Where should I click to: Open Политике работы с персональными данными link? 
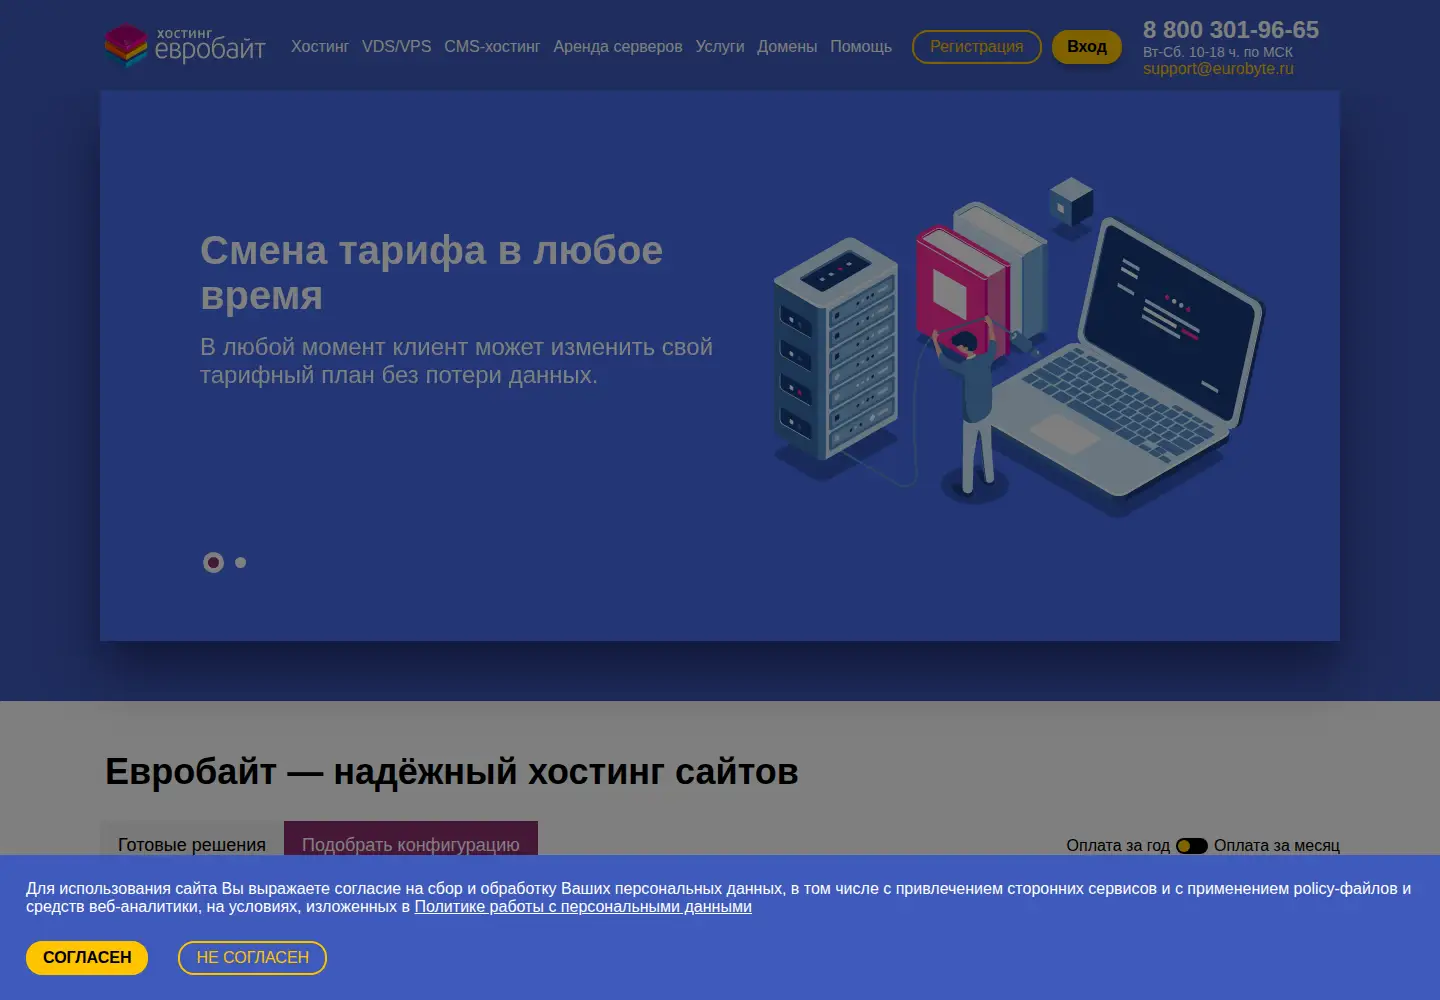click(x=583, y=907)
